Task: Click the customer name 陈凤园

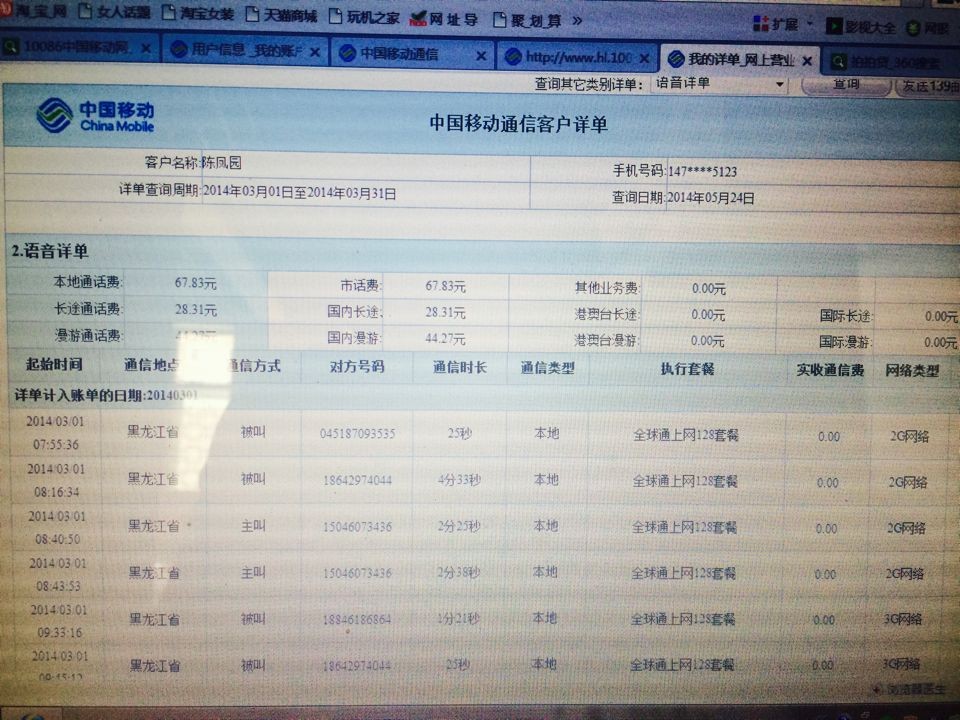Action: click(222, 163)
